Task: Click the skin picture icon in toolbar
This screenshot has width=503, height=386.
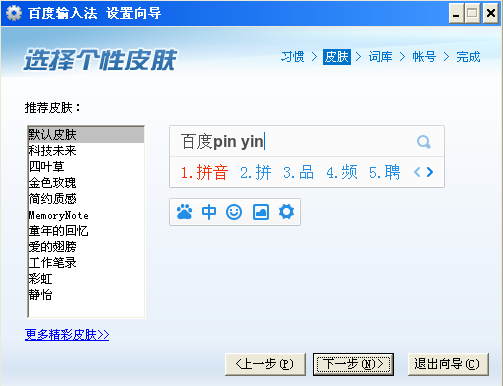Action: [261, 212]
